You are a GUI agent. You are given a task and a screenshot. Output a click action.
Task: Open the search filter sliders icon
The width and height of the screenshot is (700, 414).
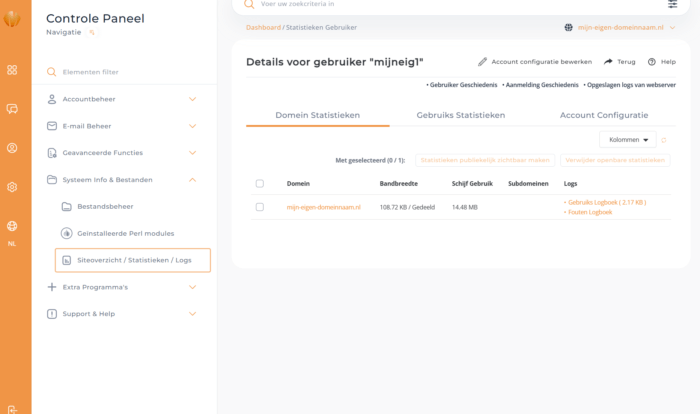click(x=672, y=4)
